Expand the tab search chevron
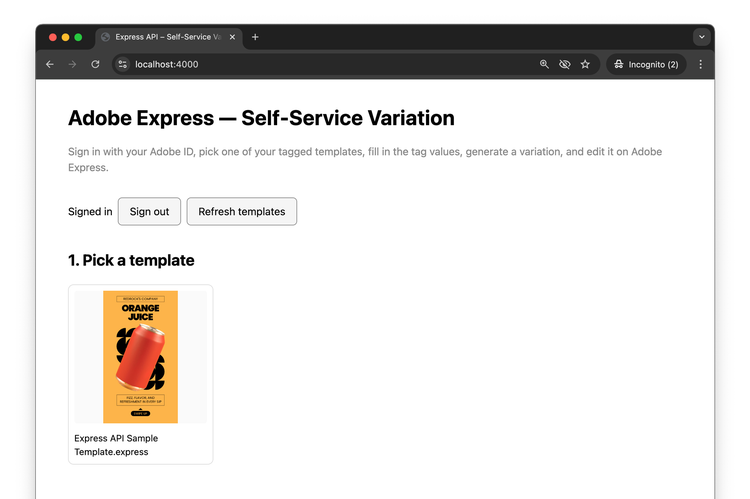The height and width of the screenshot is (499, 750). [701, 37]
